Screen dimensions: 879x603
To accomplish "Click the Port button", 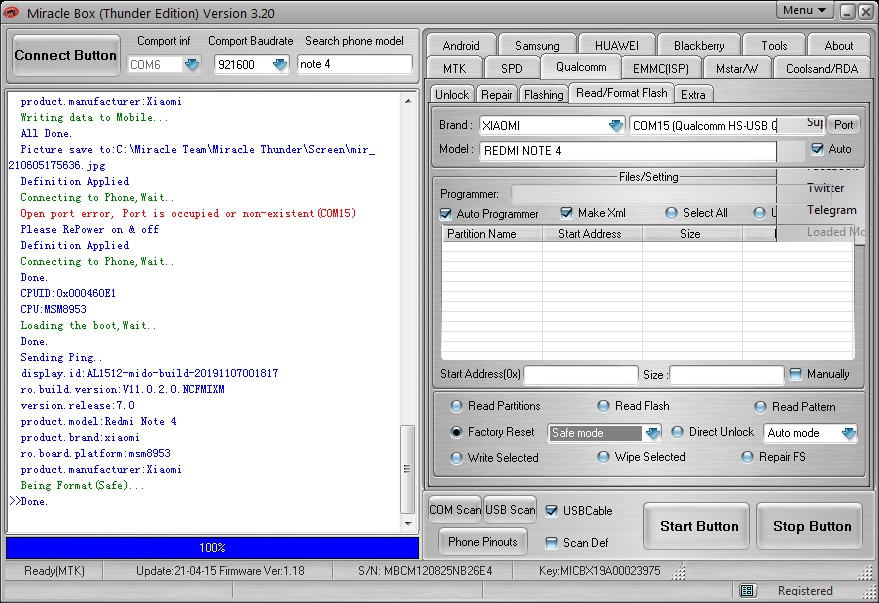I will pyautogui.click(x=843, y=125).
